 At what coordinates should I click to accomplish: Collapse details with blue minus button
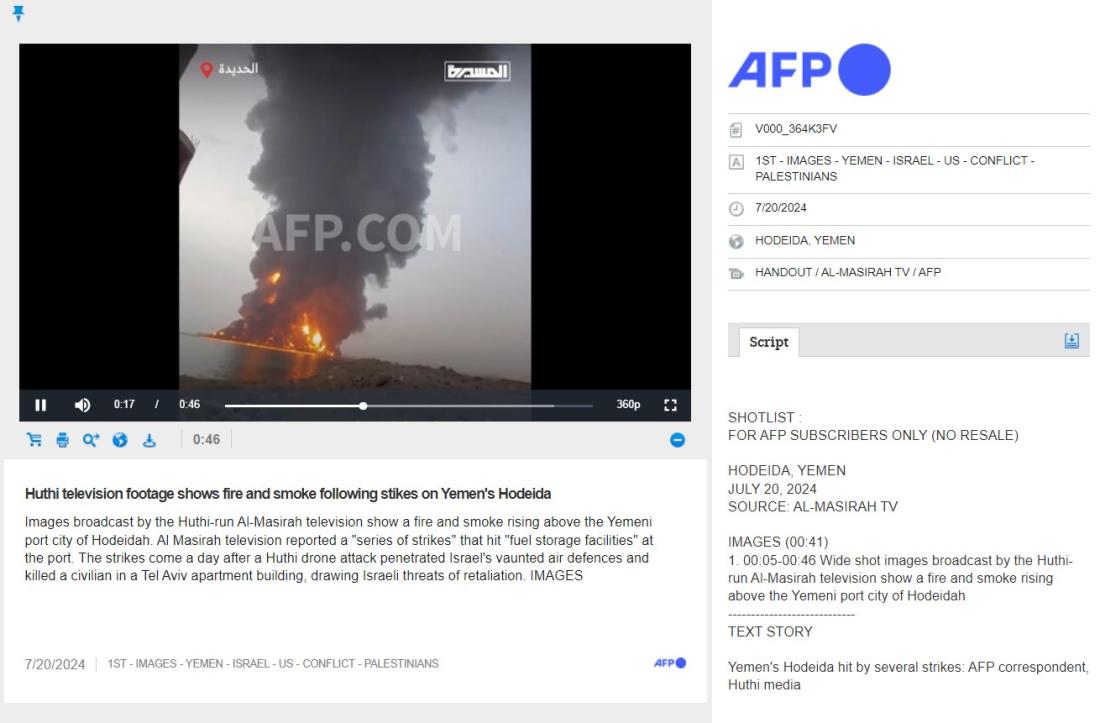[677, 440]
